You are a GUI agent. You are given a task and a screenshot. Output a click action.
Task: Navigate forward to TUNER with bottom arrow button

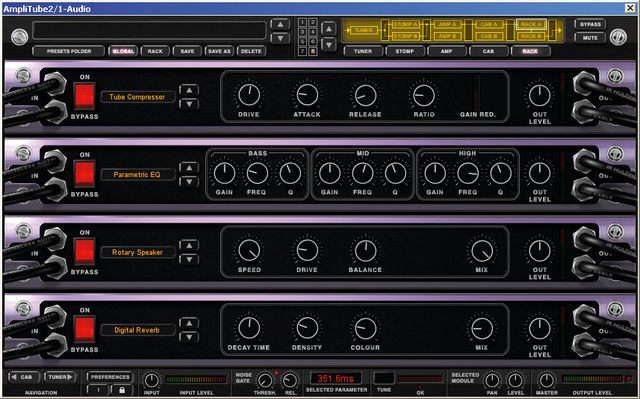[60, 377]
